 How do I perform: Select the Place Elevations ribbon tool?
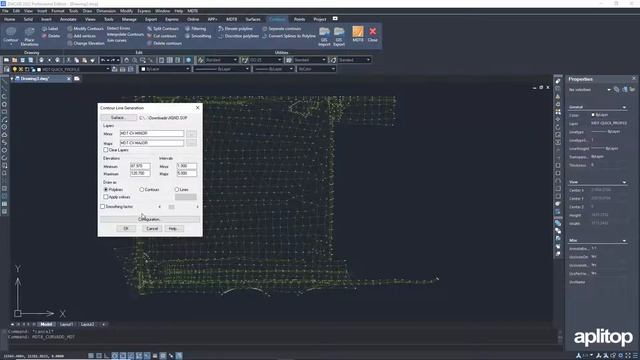tap(29, 37)
